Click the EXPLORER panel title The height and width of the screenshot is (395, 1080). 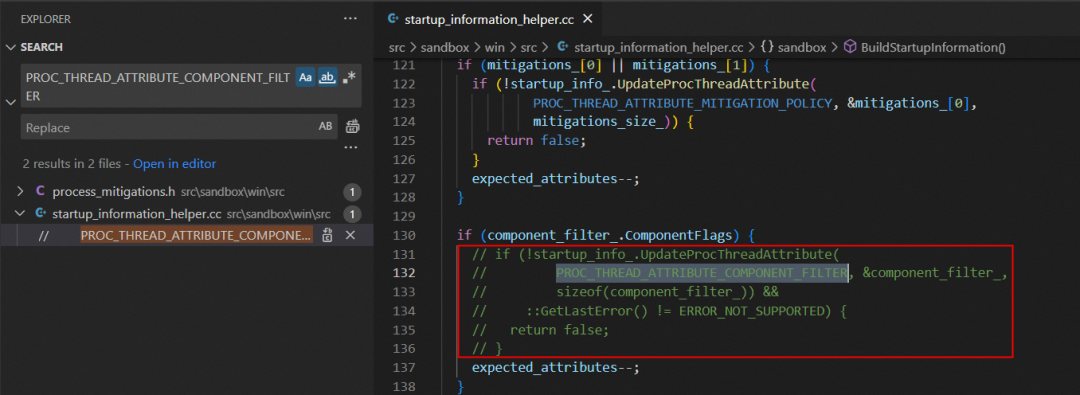click(x=45, y=19)
